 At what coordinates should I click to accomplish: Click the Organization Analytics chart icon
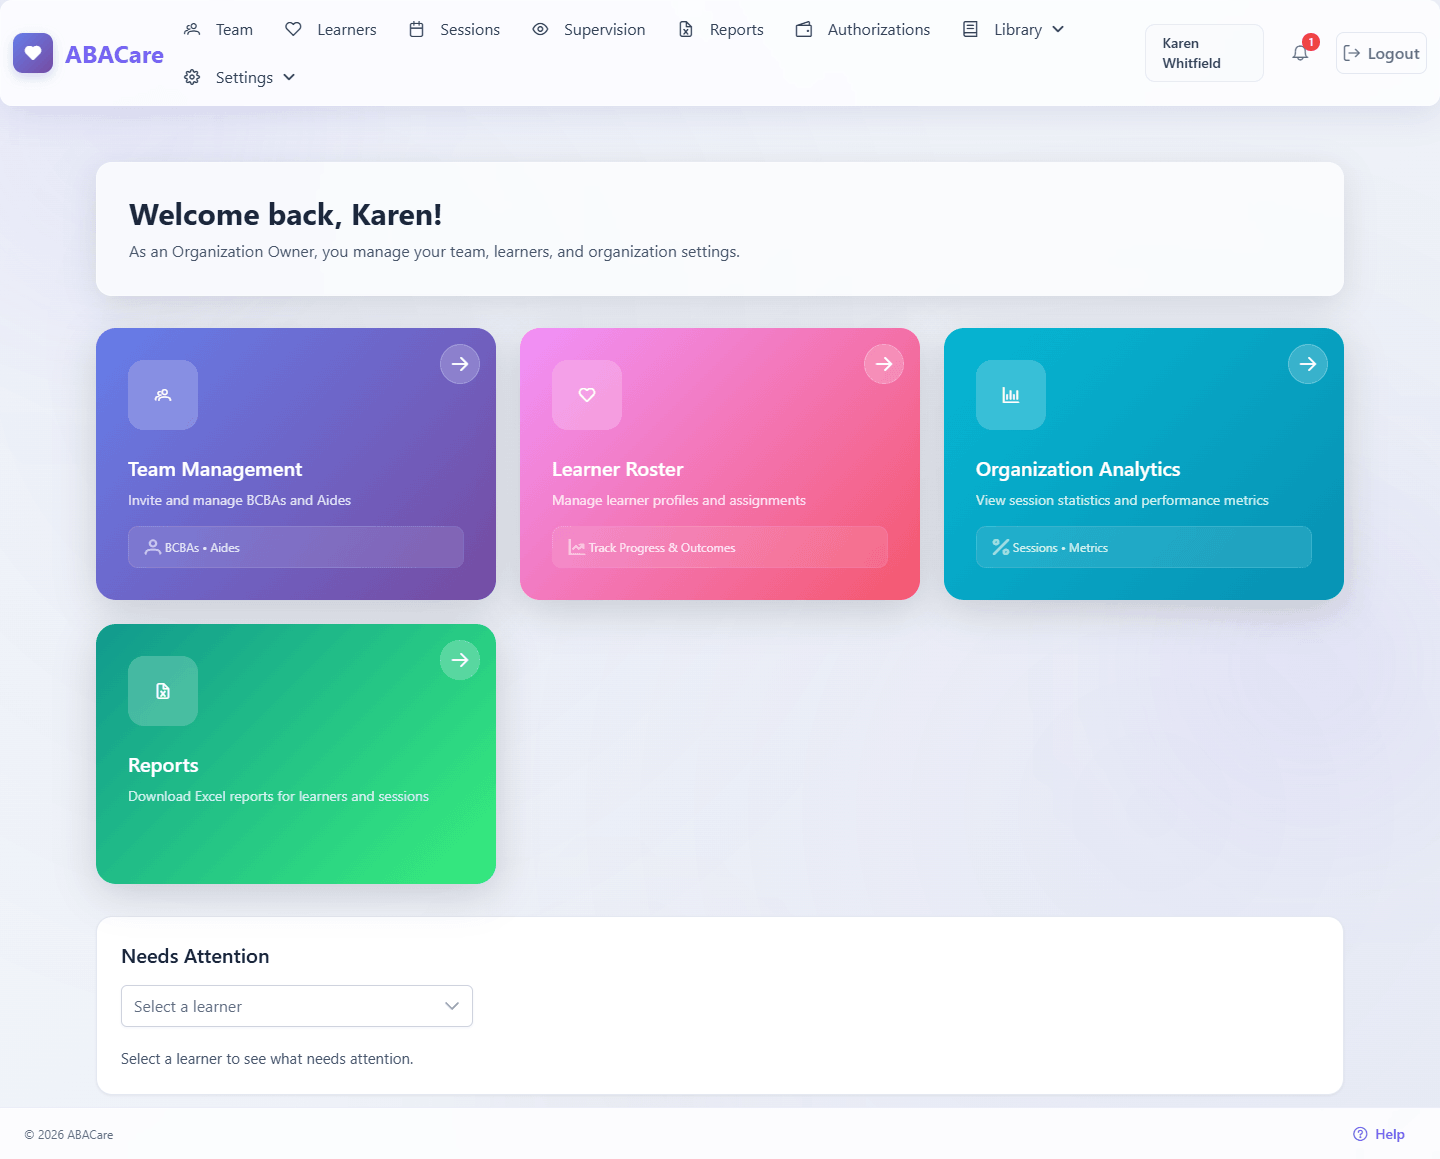(x=1011, y=395)
